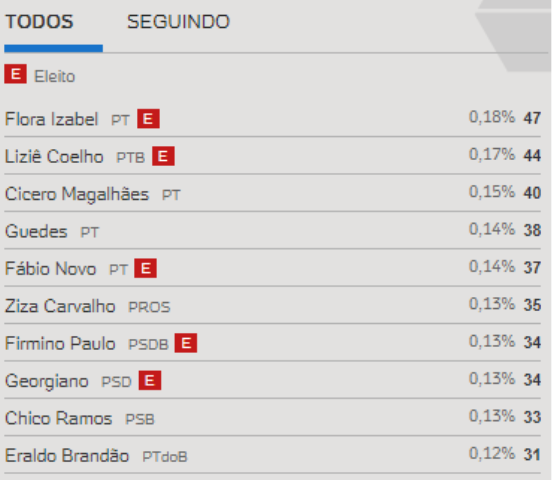
Task: Click the E badge next to Firmino Paulo
Action: click(x=186, y=343)
